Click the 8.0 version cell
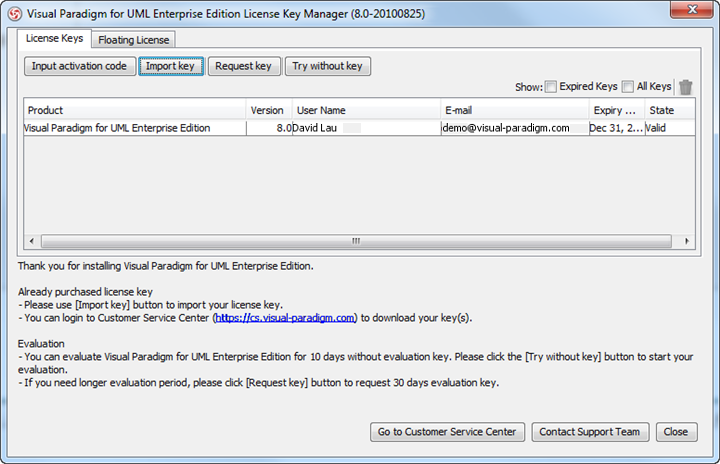 click(269, 128)
